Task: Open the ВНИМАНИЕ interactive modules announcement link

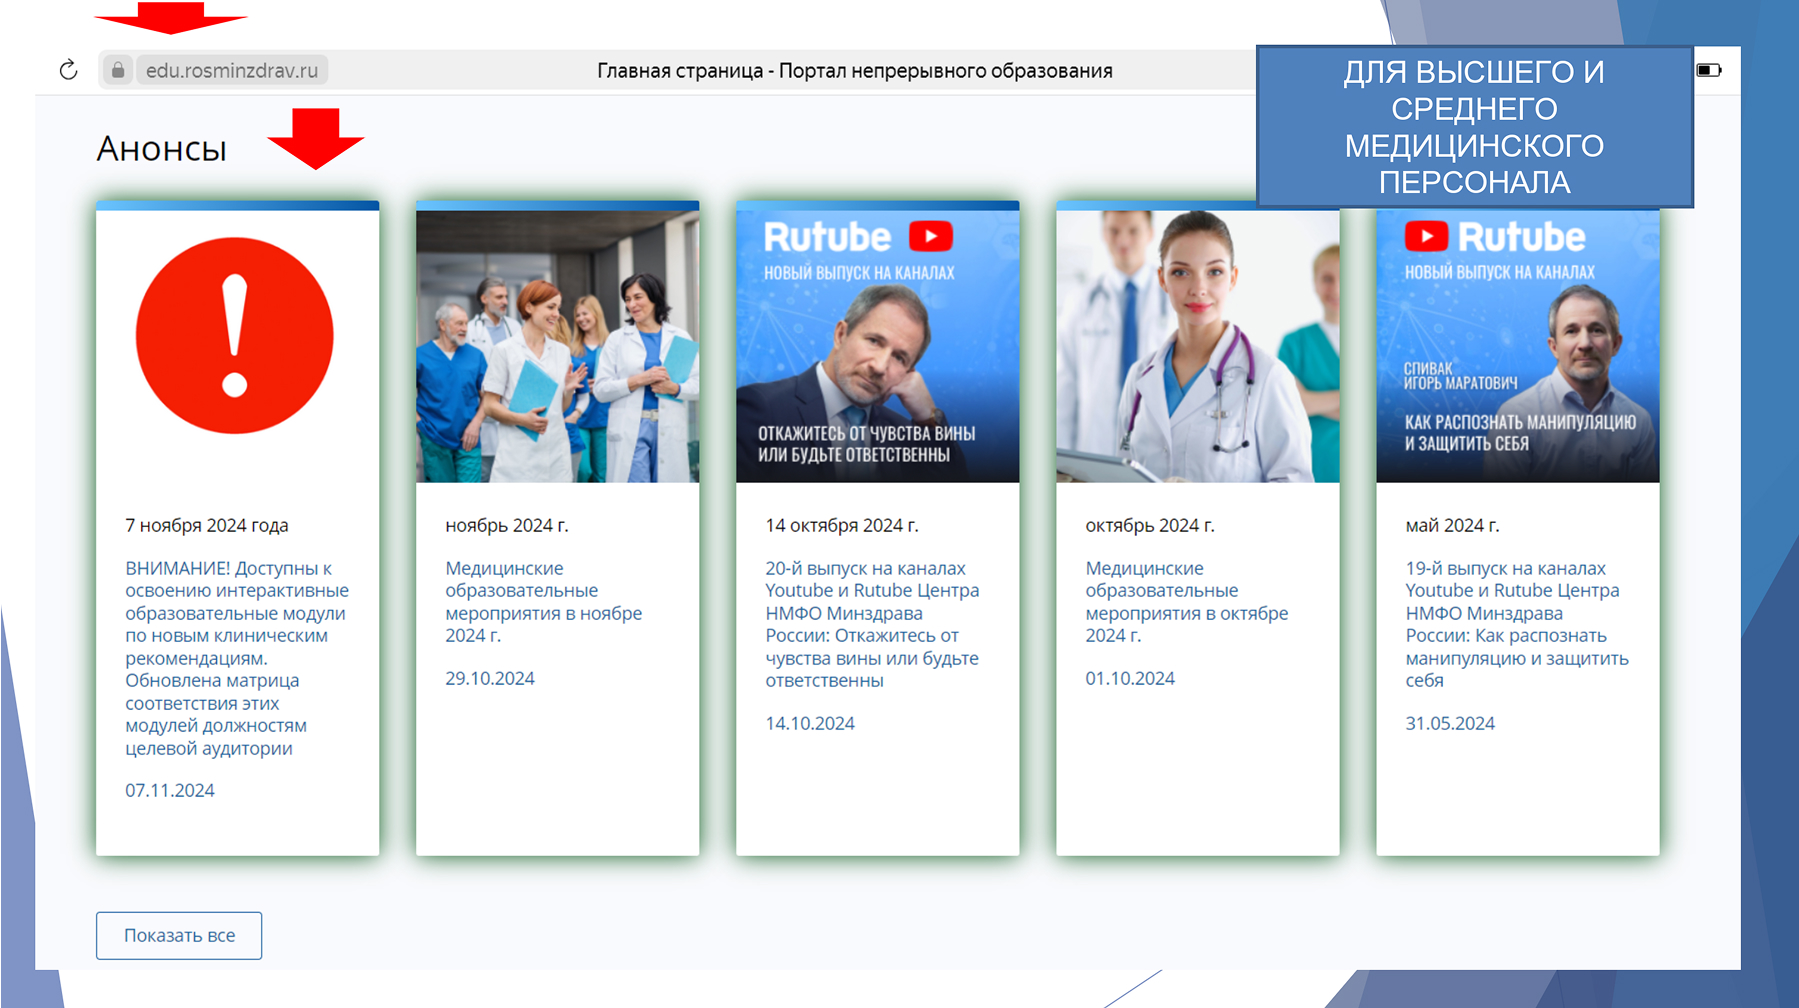Action: (237, 658)
